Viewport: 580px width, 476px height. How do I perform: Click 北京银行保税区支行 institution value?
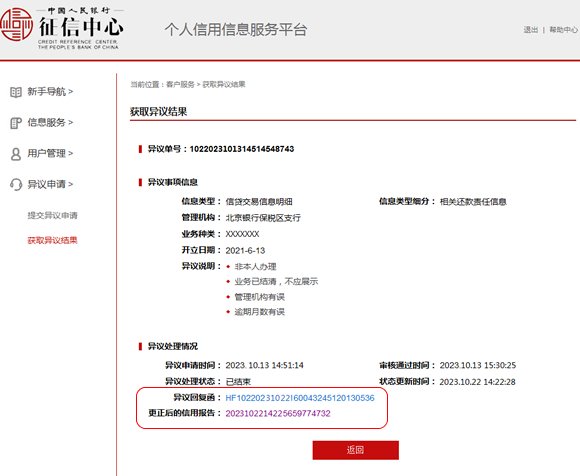[x=263, y=218]
